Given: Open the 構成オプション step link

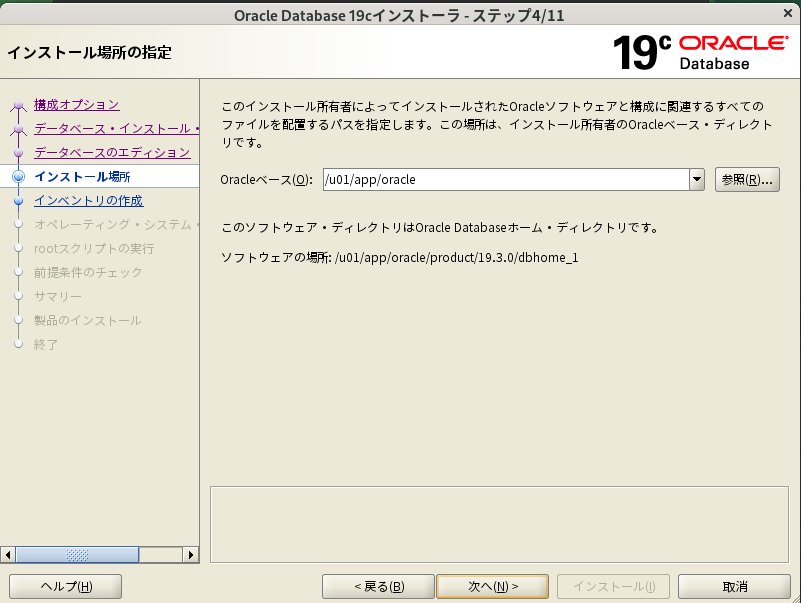Looking at the screenshot, I should click(x=77, y=105).
